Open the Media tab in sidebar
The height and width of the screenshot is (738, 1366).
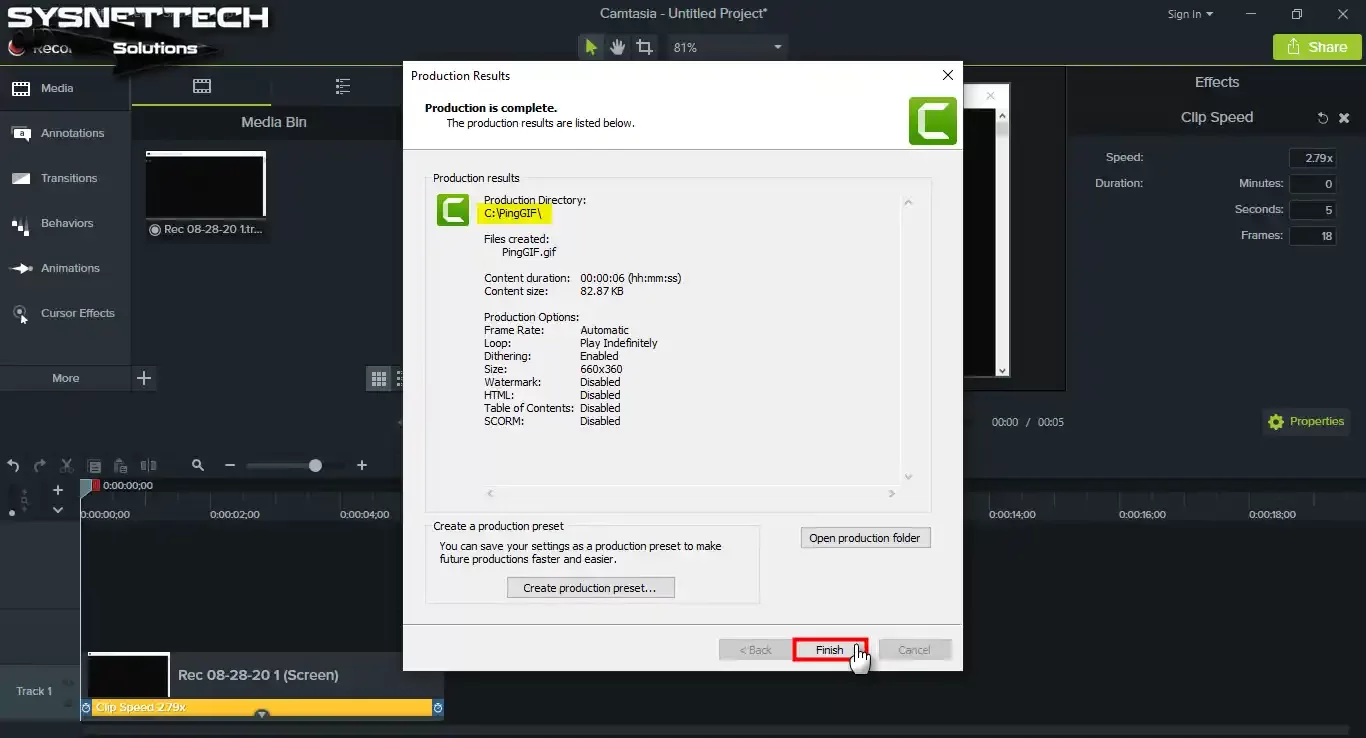65,88
